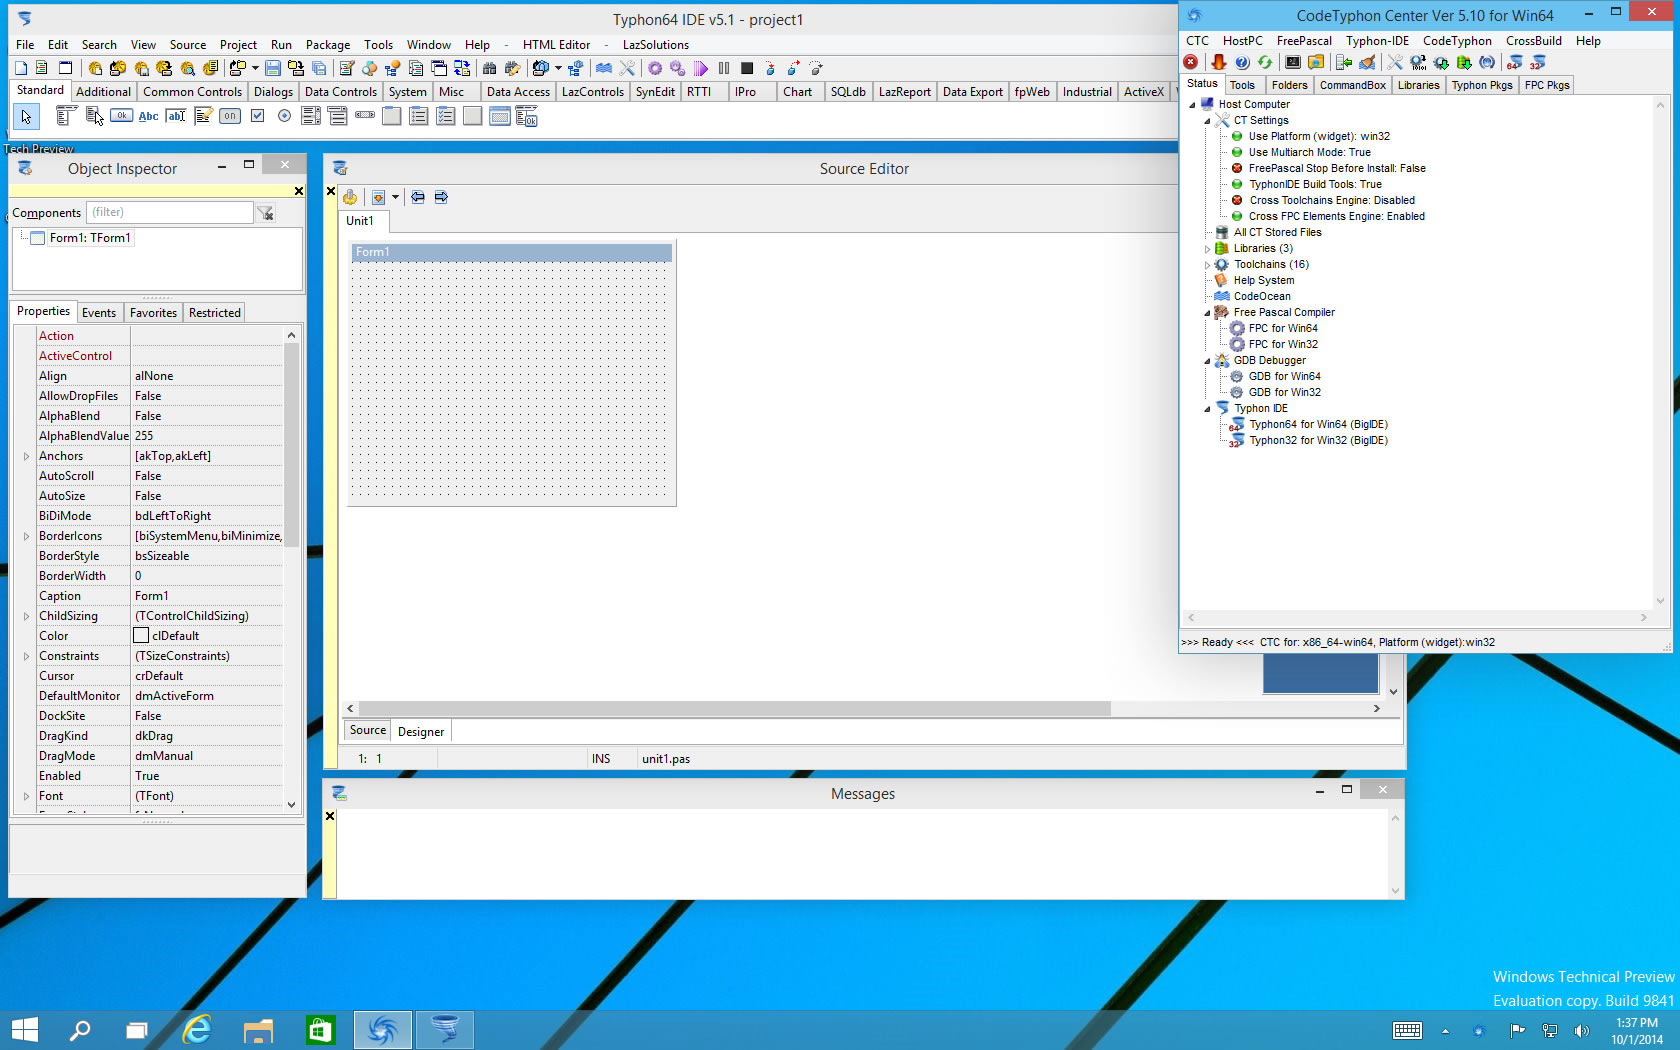The image size is (1680, 1050).
Task: Open the HostPC menu in CodeTyphon Center
Action: tap(1242, 41)
